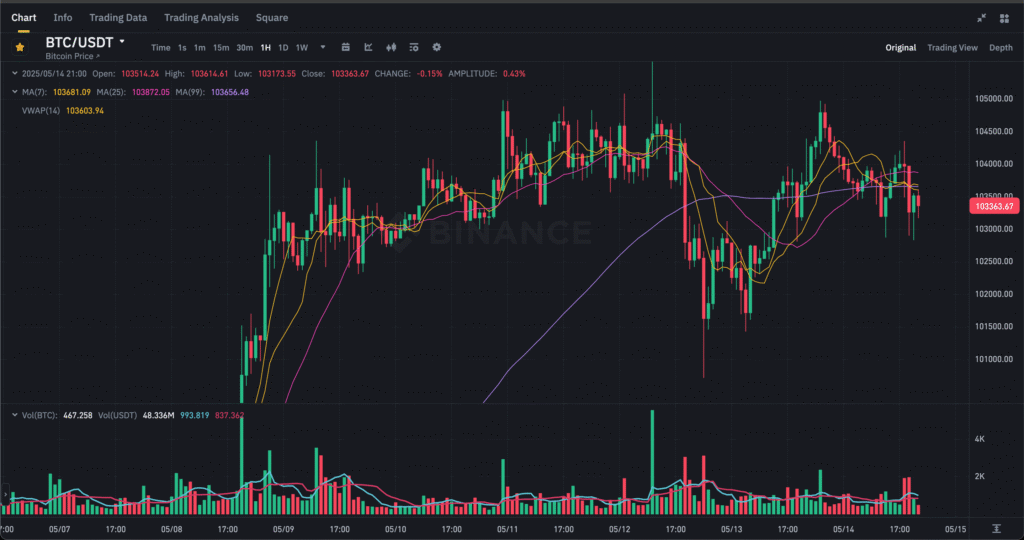The width and height of the screenshot is (1024, 540).
Task: Expand the BTC/USDT pair selector dropdown
Action: [122, 42]
